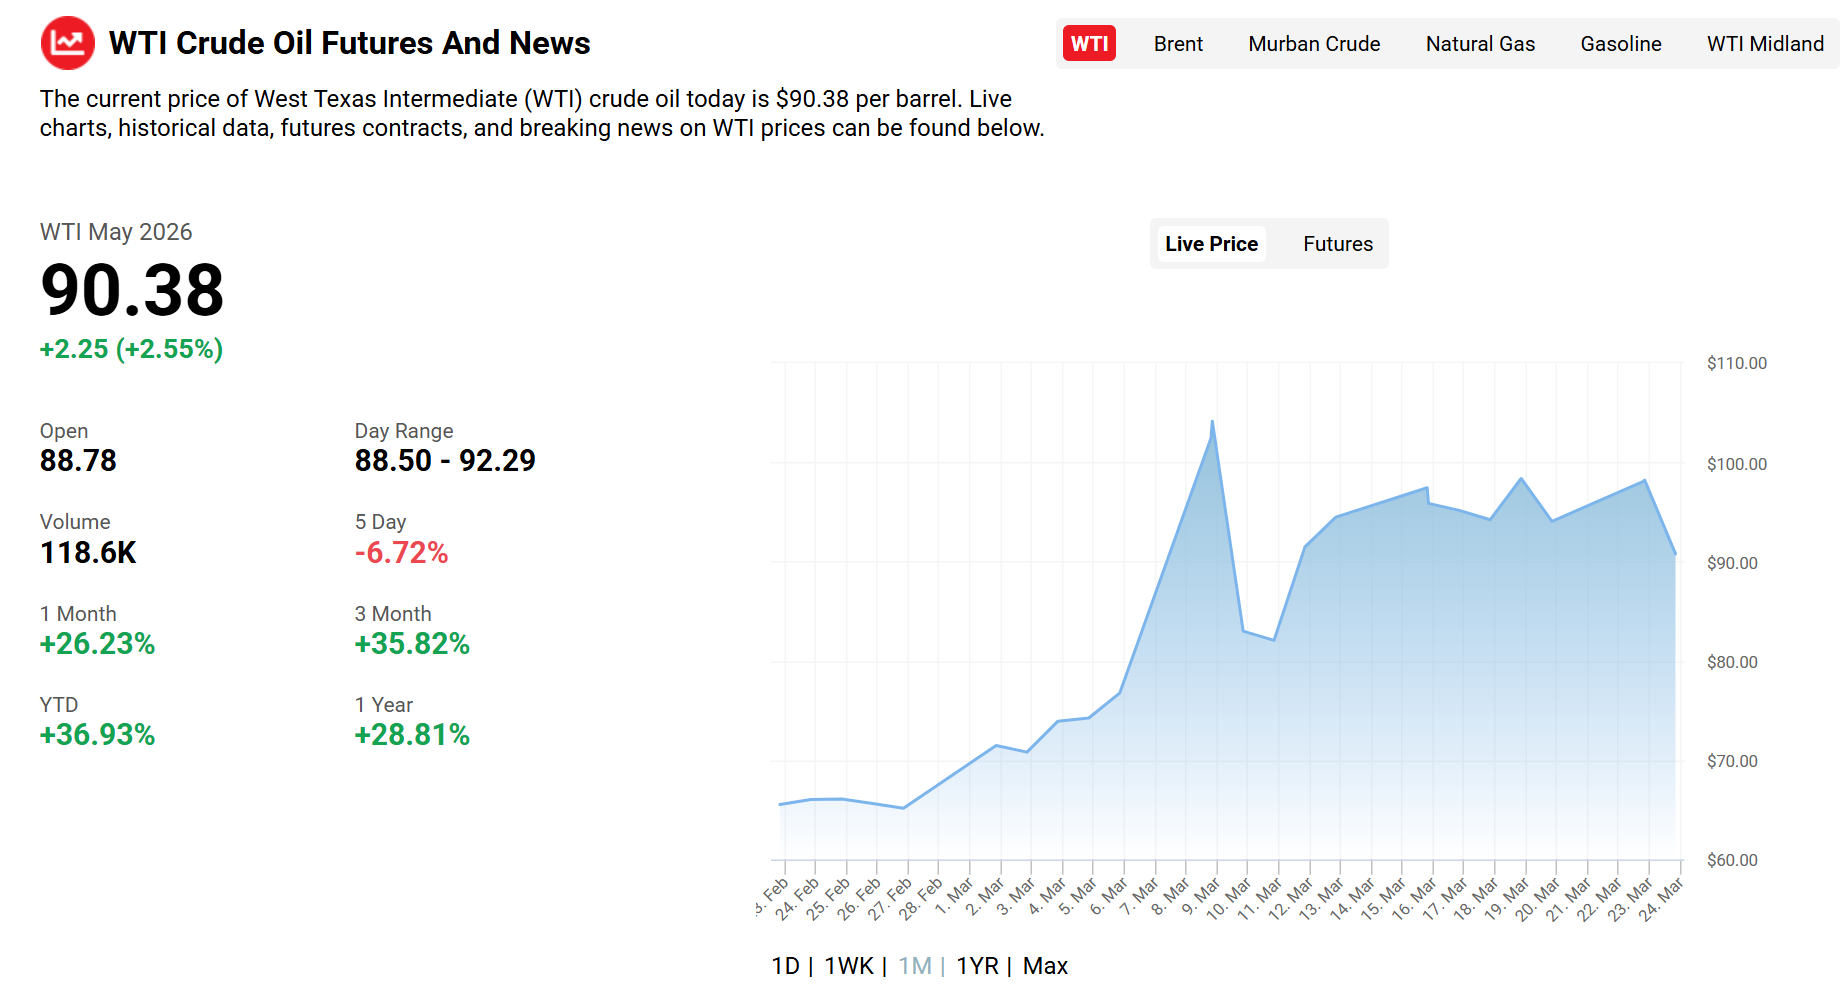Click the 90.38 current price value
This screenshot has width=1840, height=995.
(132, 290)
